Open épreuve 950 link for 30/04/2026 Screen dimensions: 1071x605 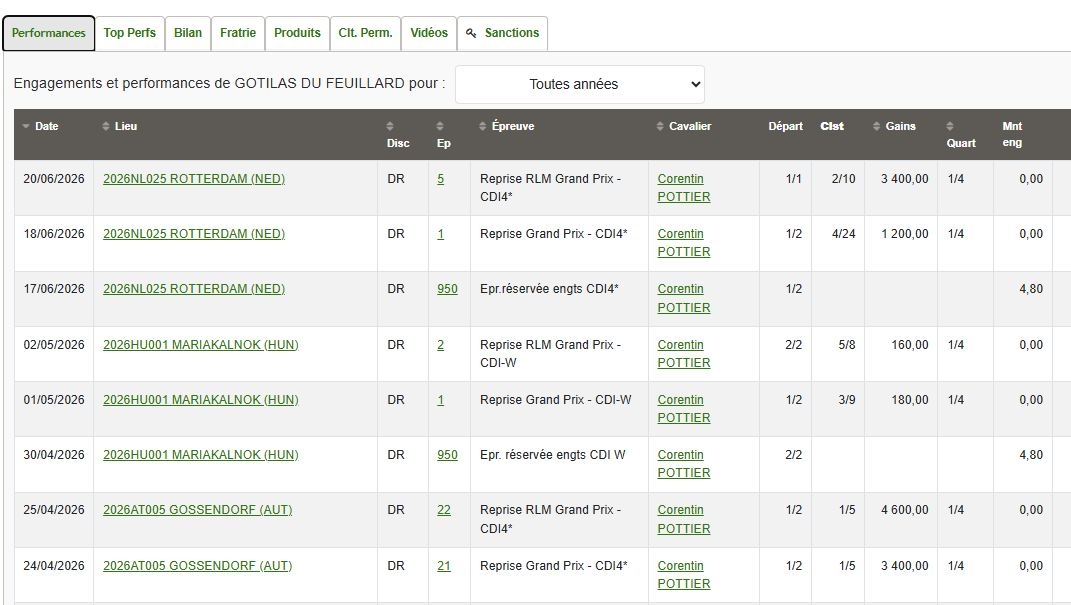(x=447, y=455)
